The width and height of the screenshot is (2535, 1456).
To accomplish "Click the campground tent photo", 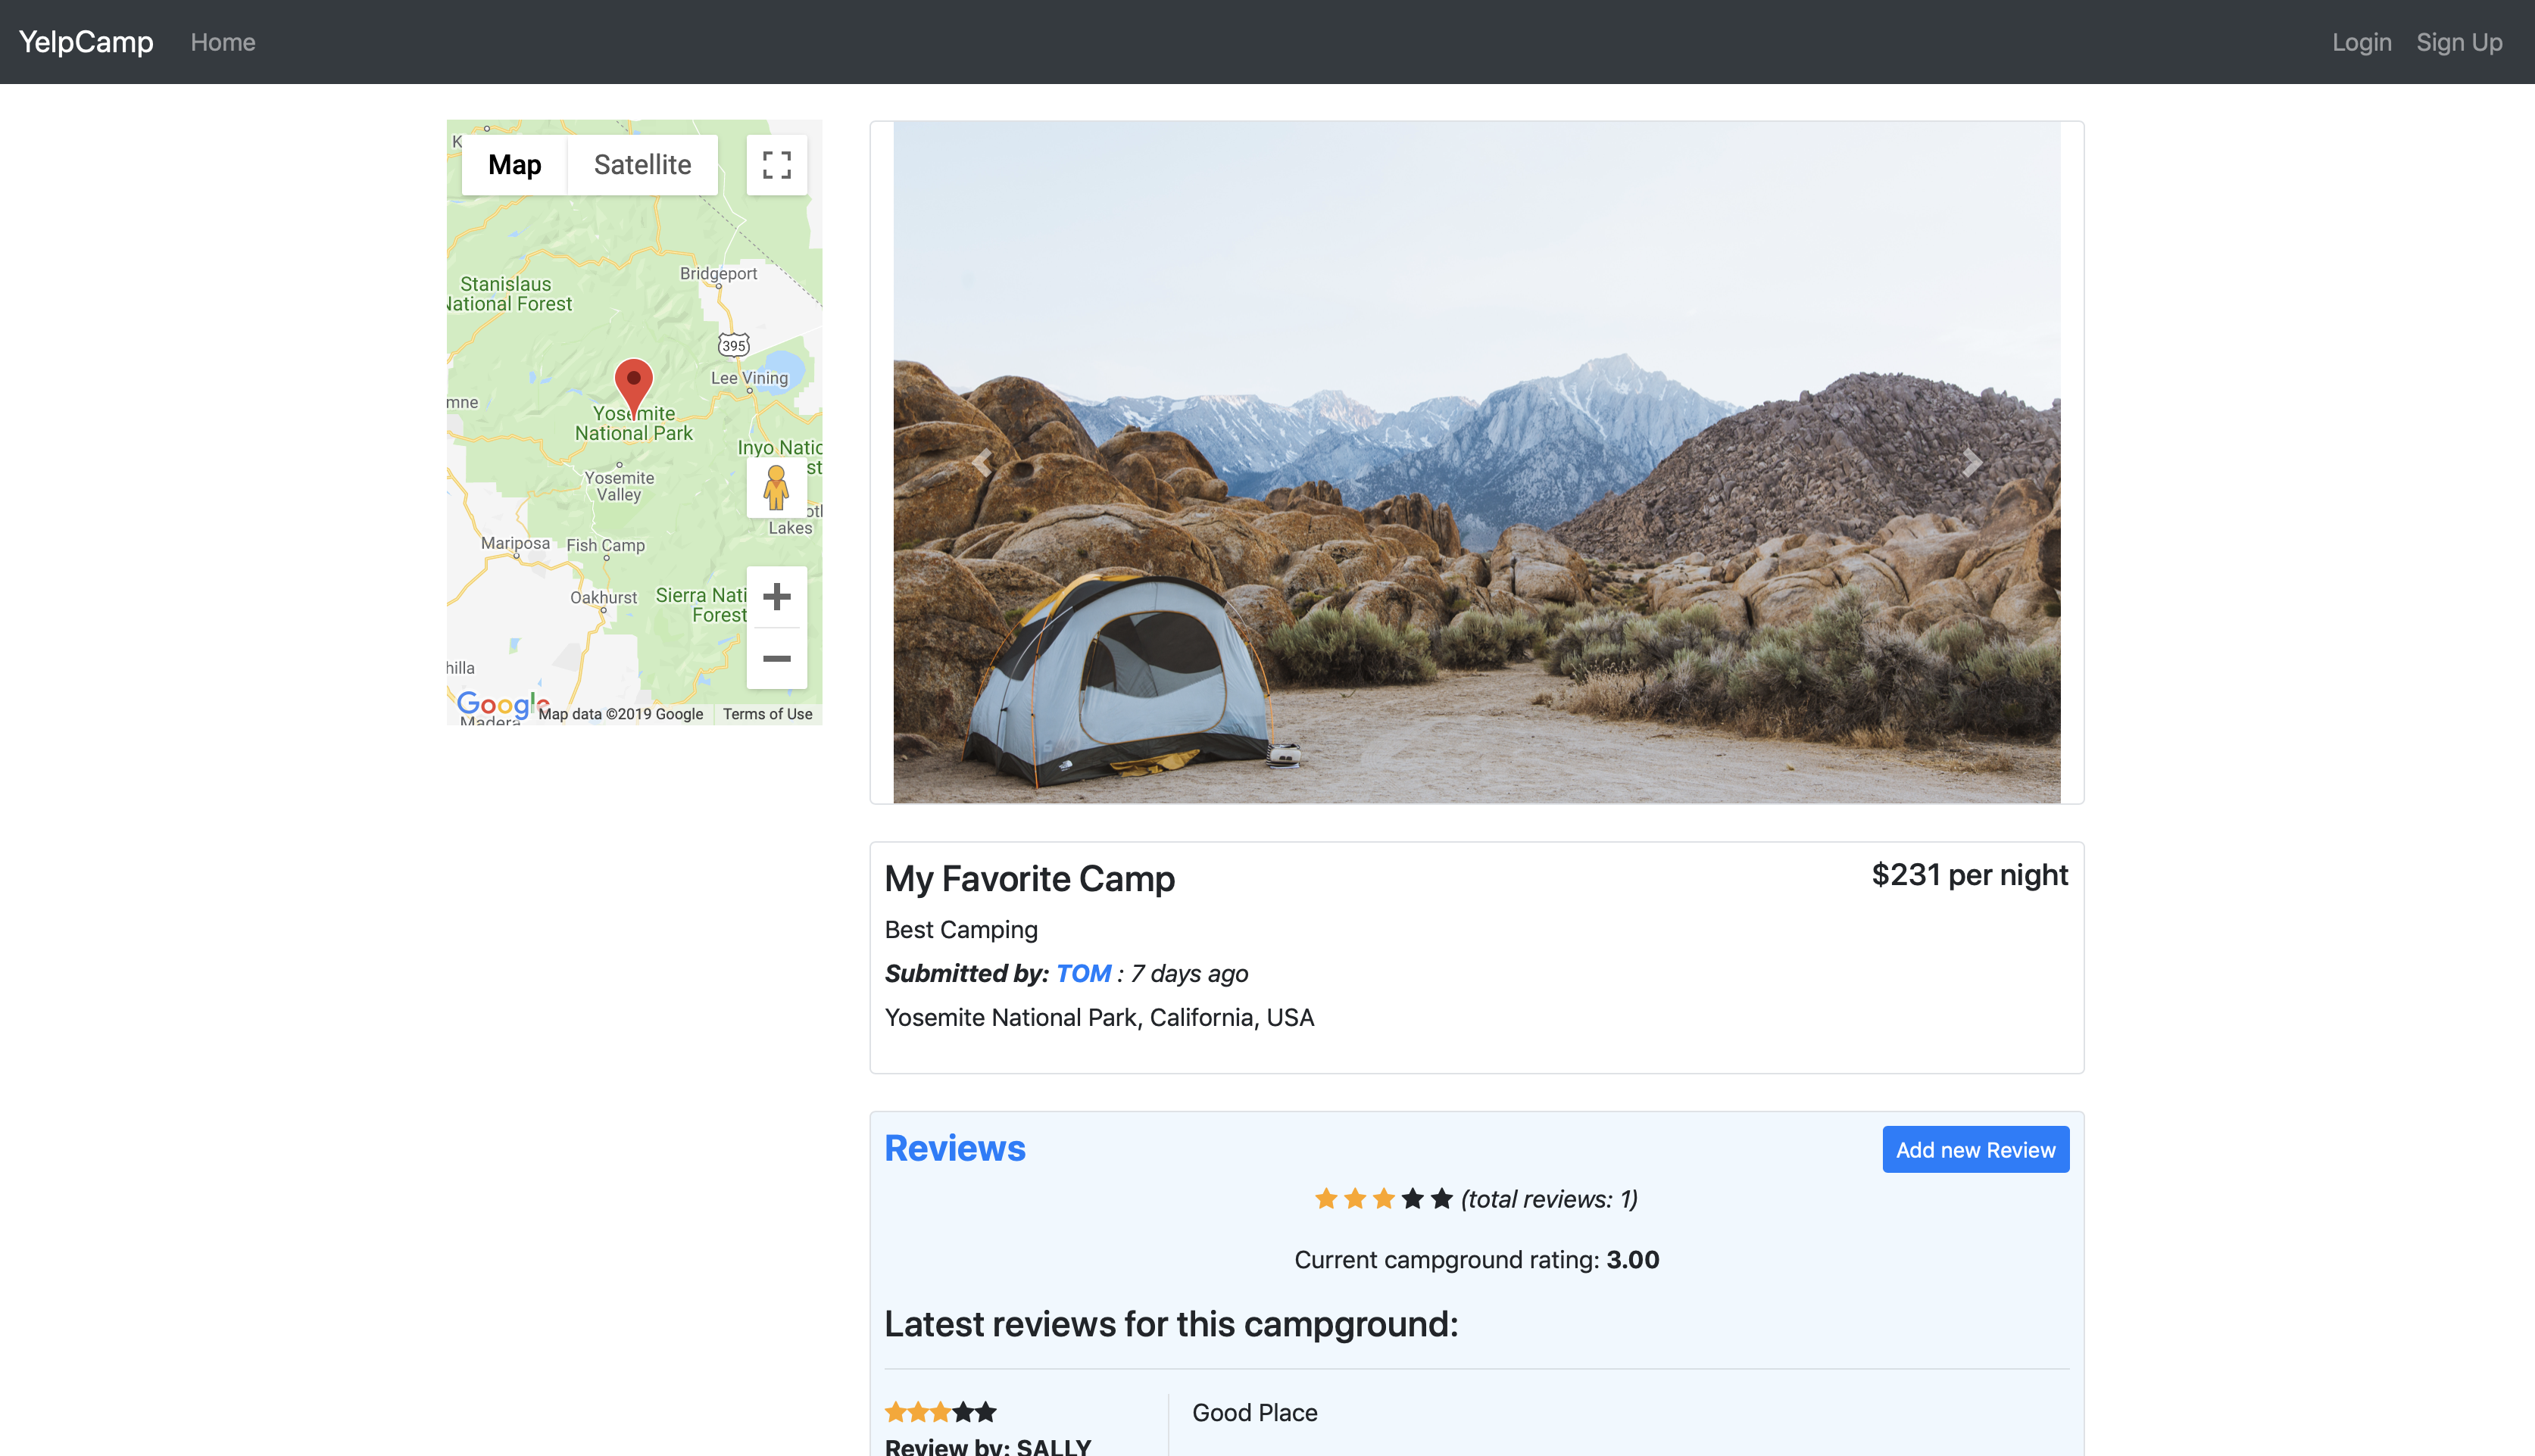I will [1476, 462].
